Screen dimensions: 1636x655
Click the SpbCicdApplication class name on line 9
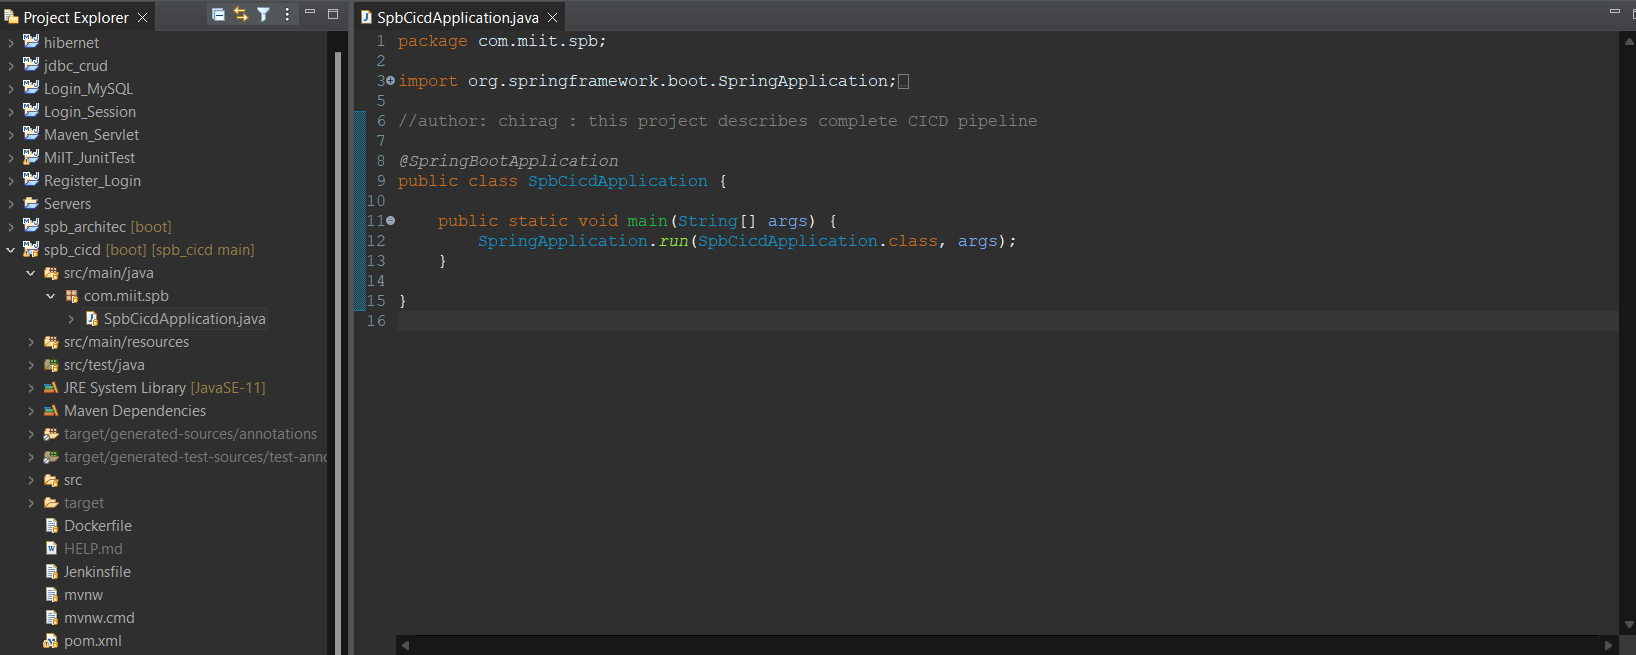pos(618,181)
